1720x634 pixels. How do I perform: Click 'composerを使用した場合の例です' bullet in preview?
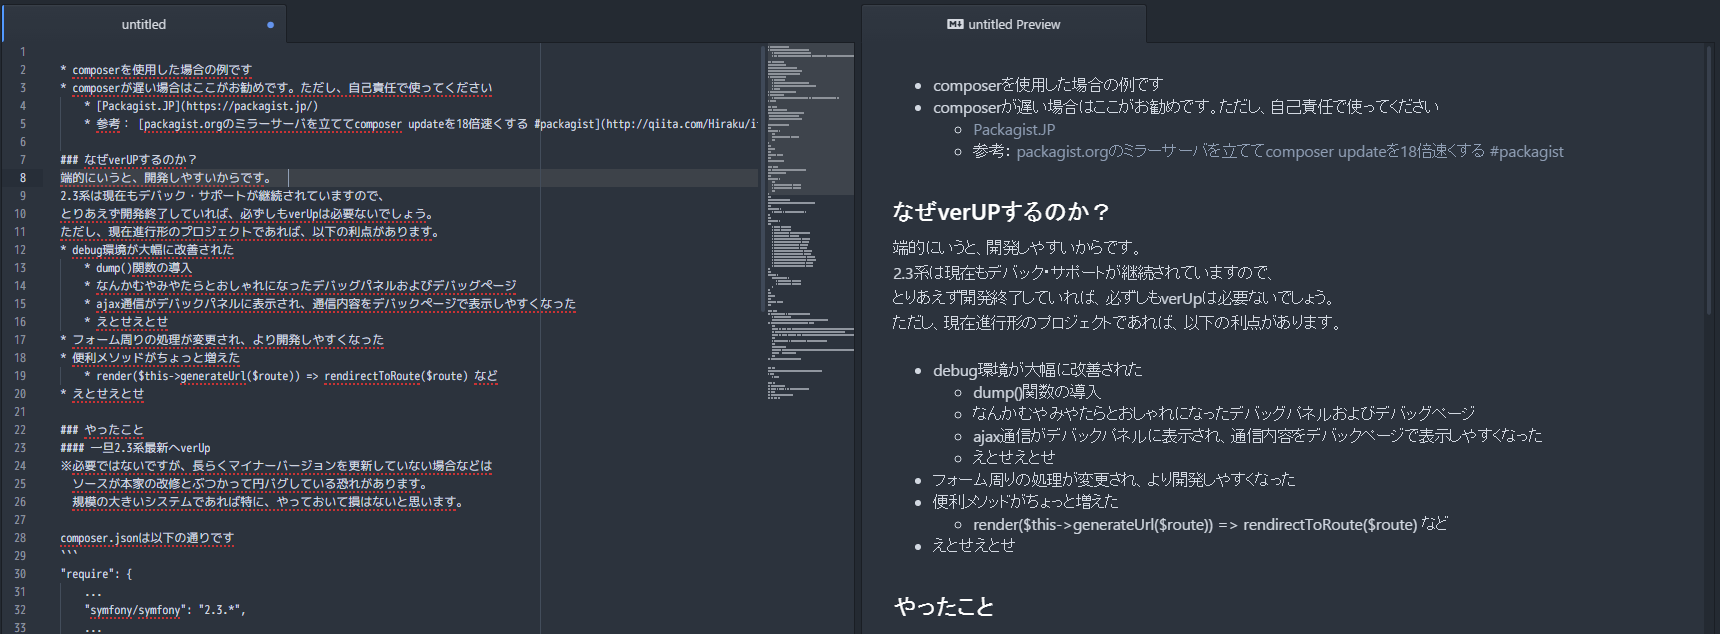[1048, 85]
